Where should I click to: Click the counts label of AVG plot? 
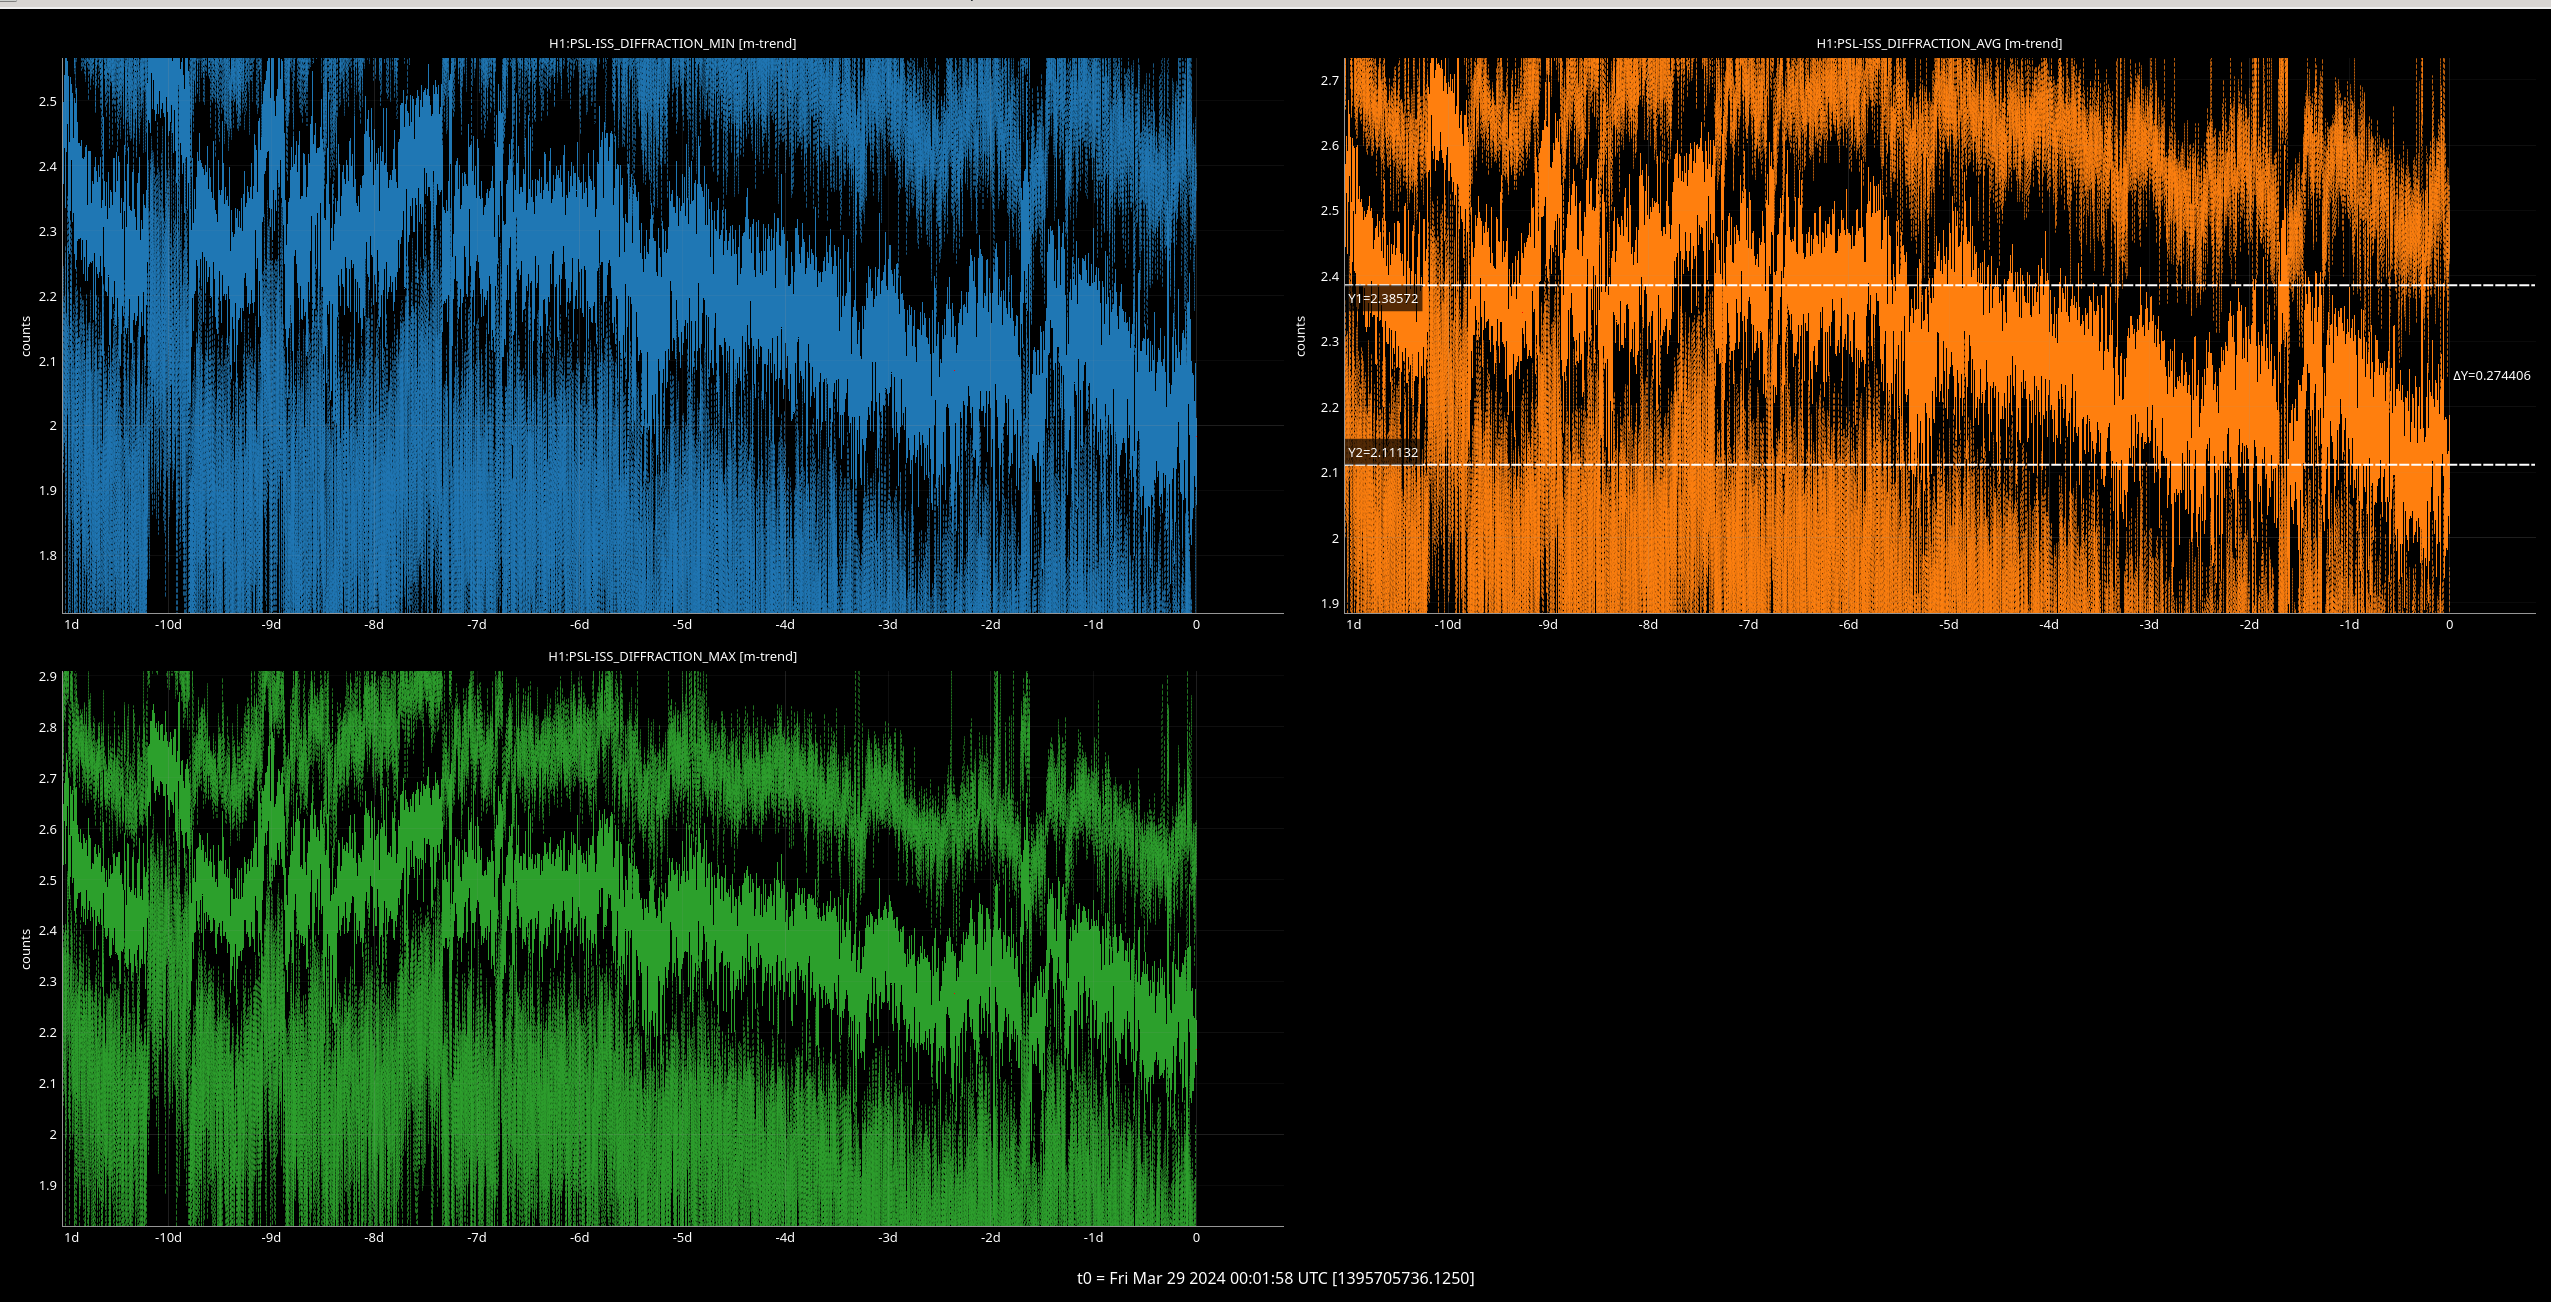point(1301,336)
